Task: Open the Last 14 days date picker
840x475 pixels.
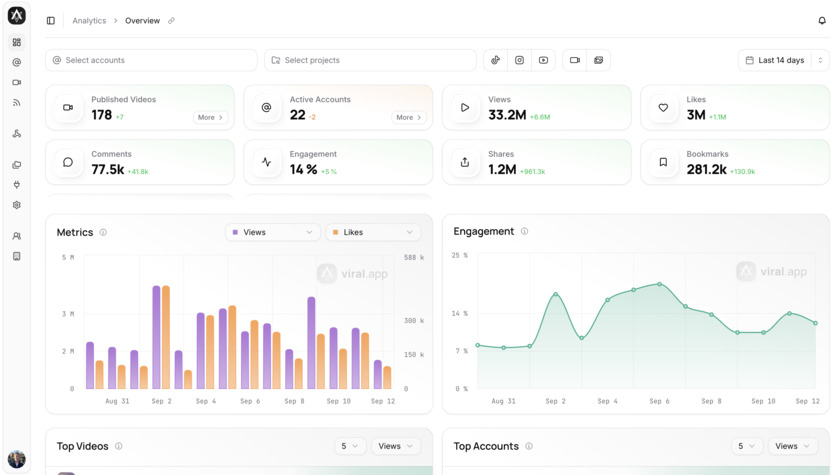Action: coord(775,60)
